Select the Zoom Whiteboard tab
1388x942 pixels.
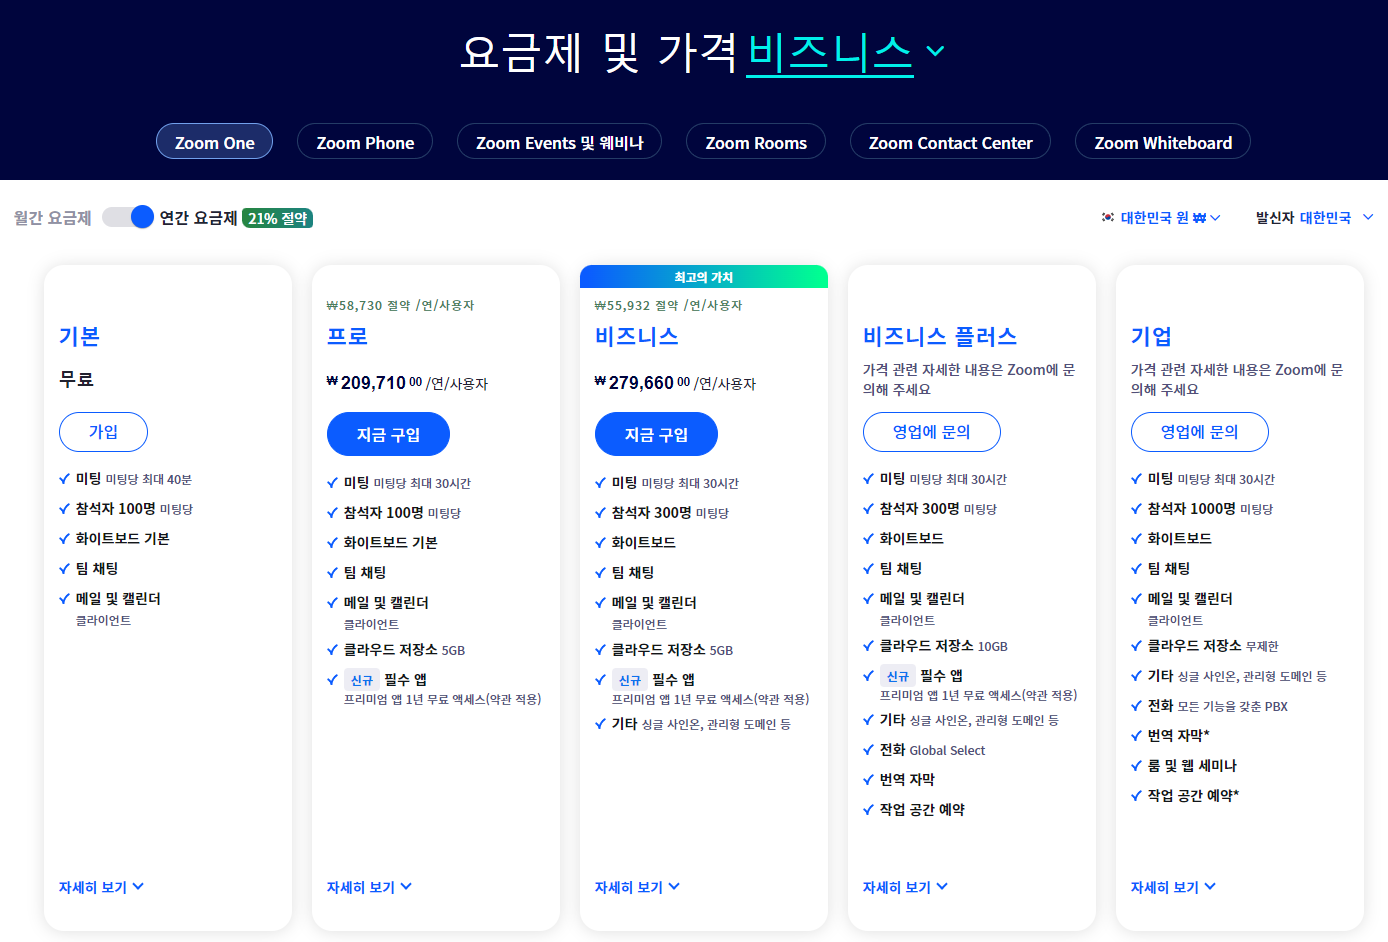coord(1163,142)
